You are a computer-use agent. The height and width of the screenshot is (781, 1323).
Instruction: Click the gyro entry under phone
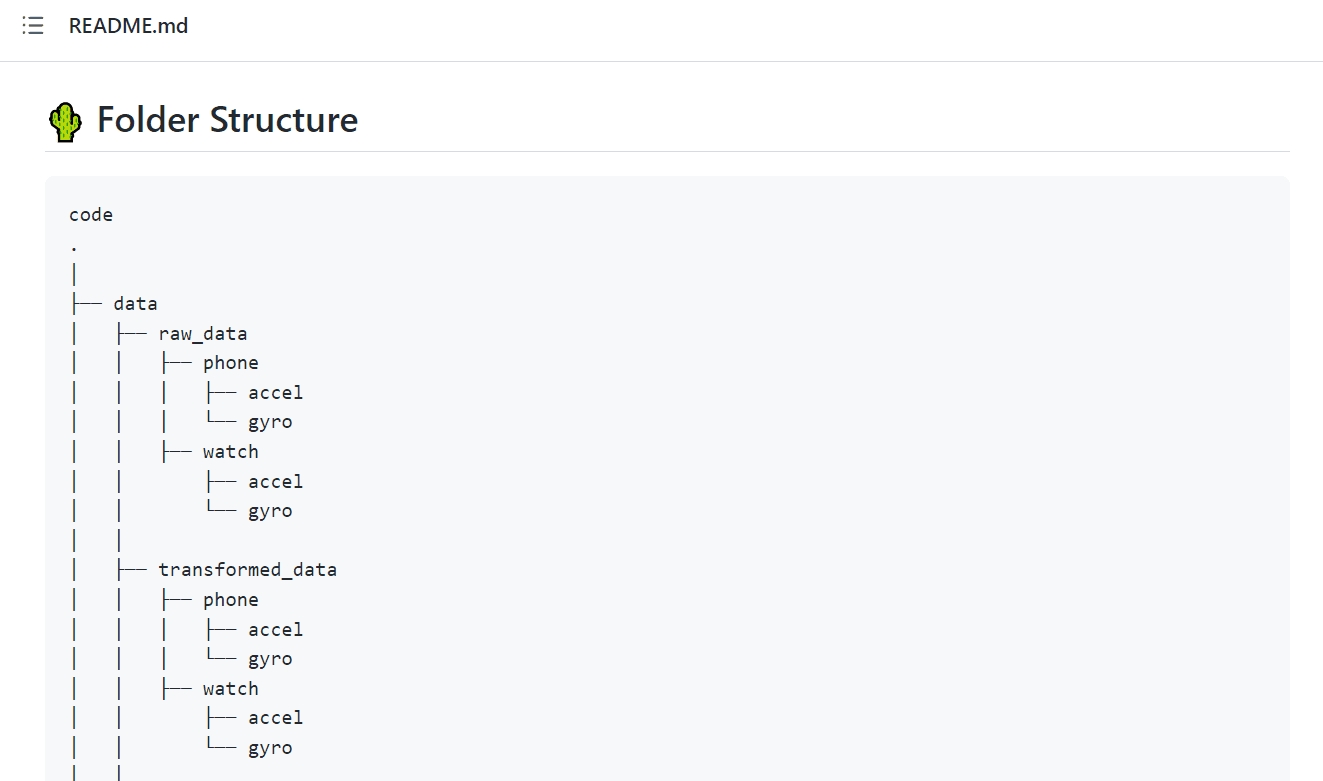[270, 421]
